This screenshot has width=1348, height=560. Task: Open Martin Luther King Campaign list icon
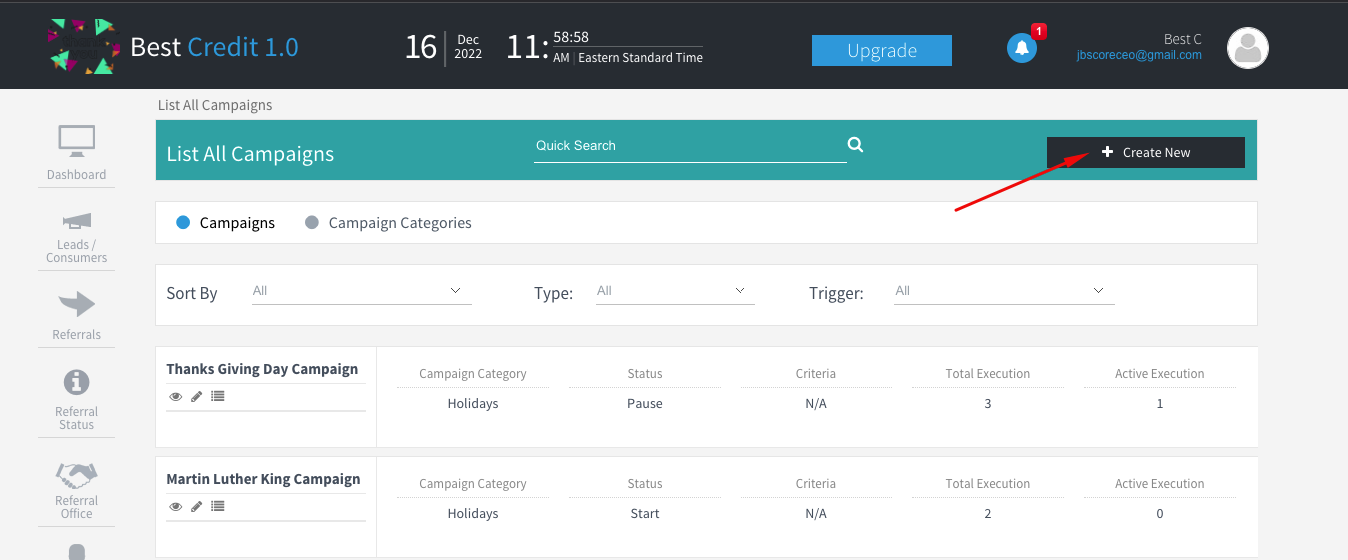(218, 506)
